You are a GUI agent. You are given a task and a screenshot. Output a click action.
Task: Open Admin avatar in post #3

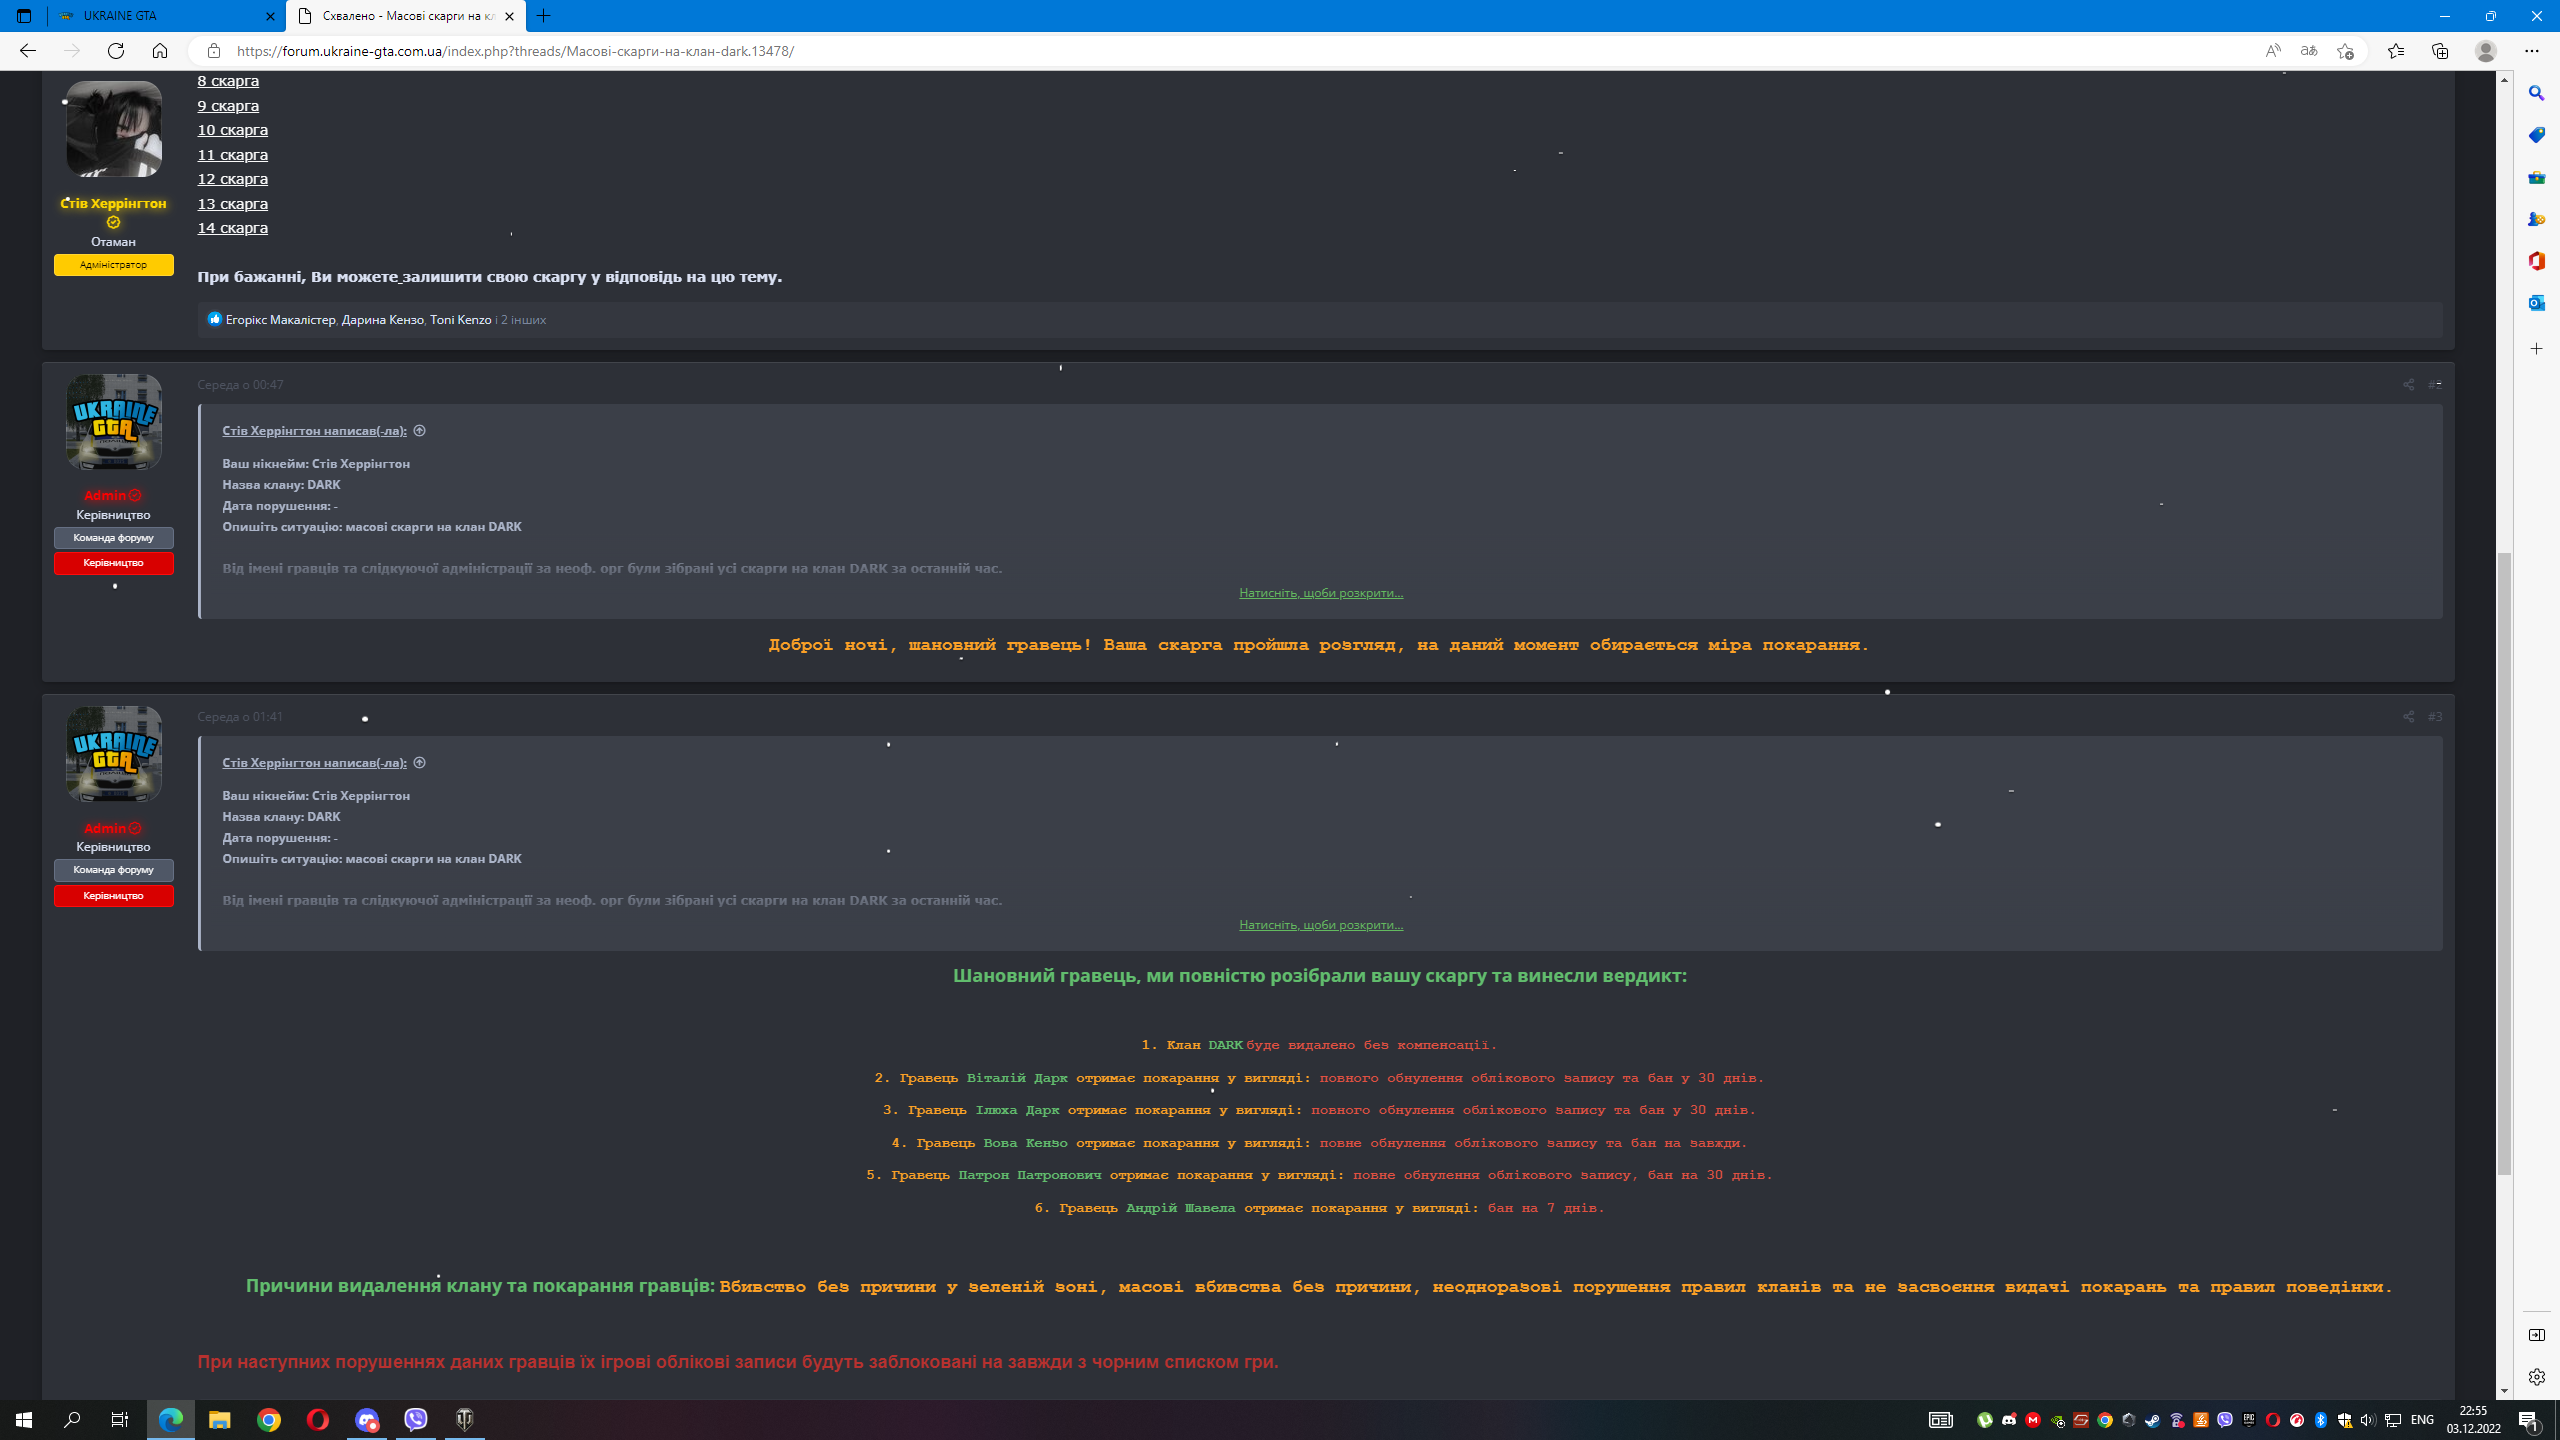coord(114,754)
